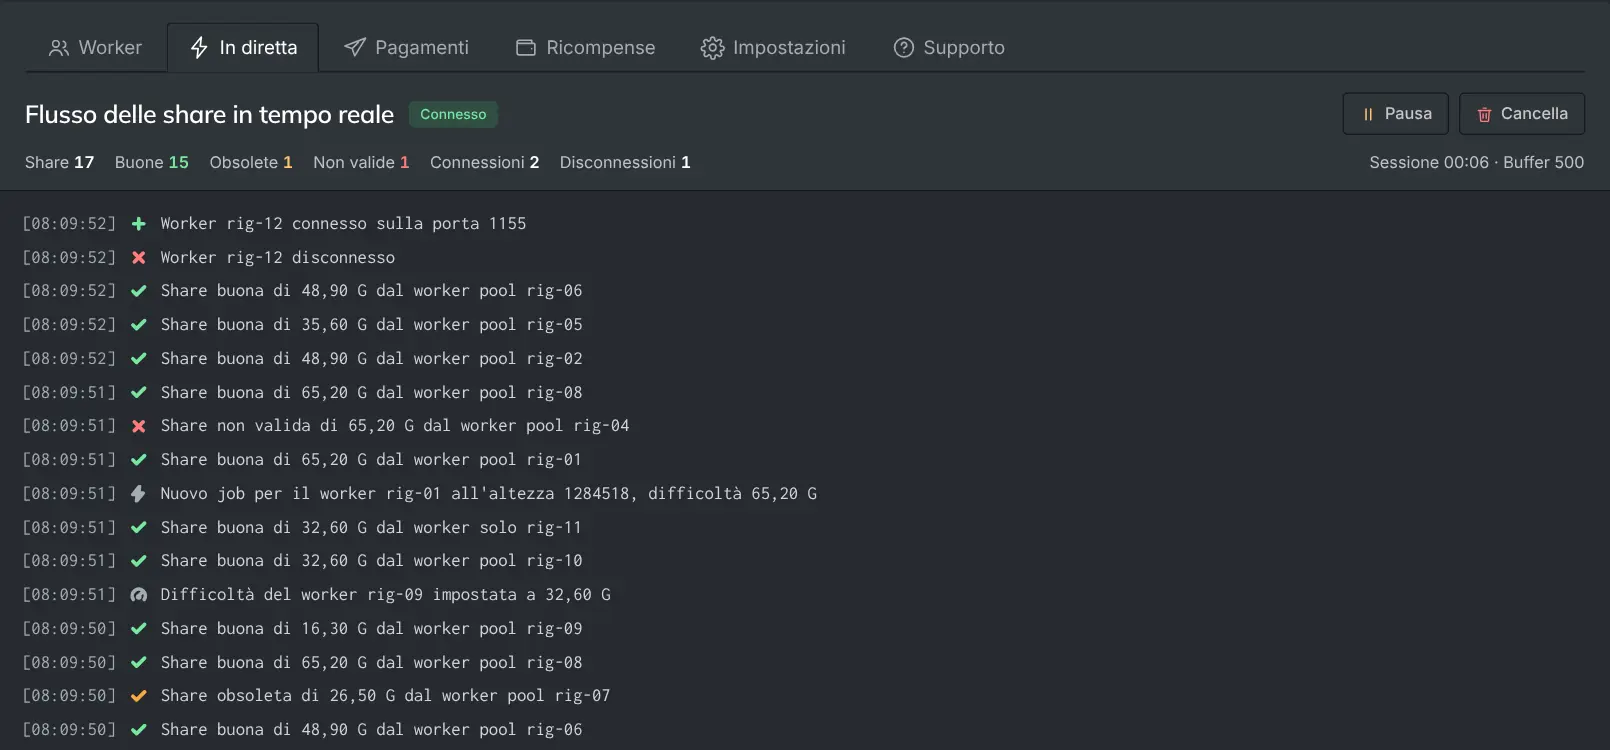Go to the Impostazioni tab
The height and width of the screenshot is (750, 1610).
point(773,48)
